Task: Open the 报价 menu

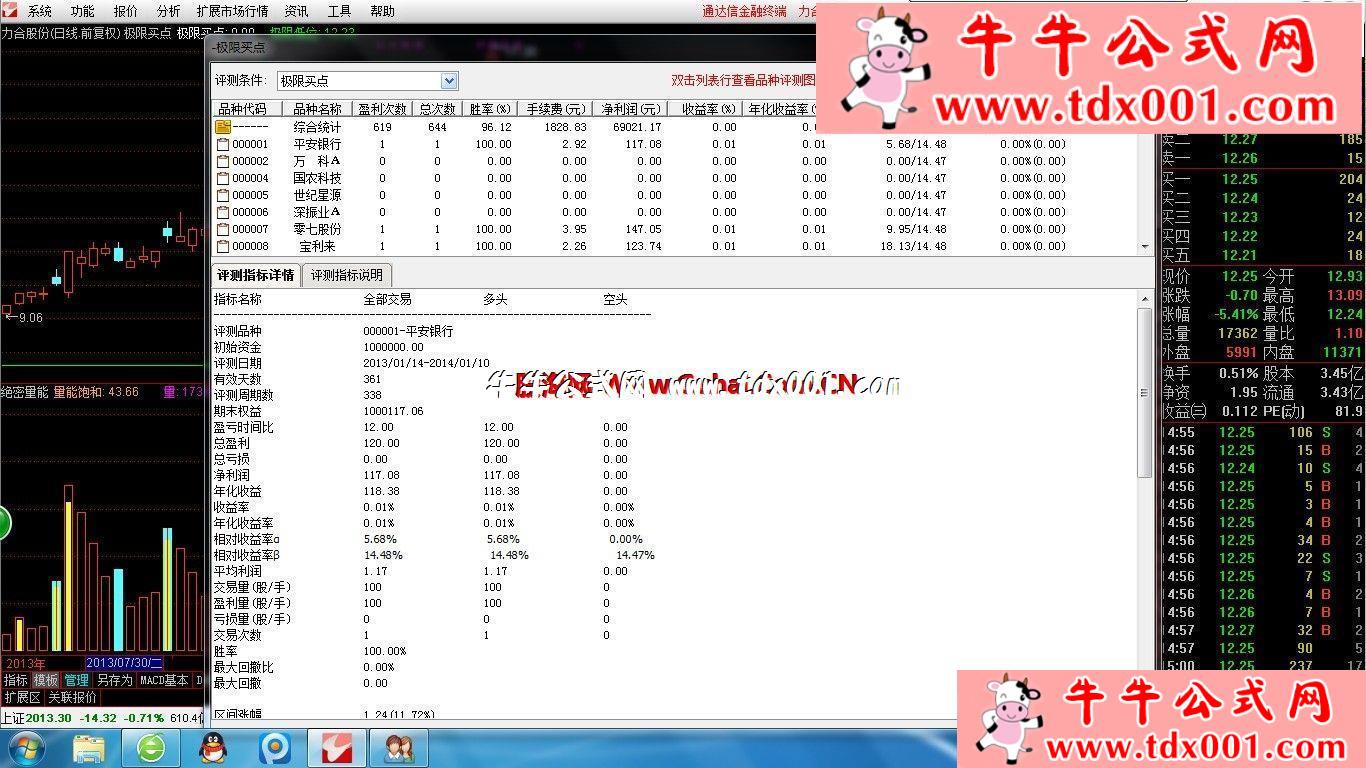Action: [x=126, y=11]
